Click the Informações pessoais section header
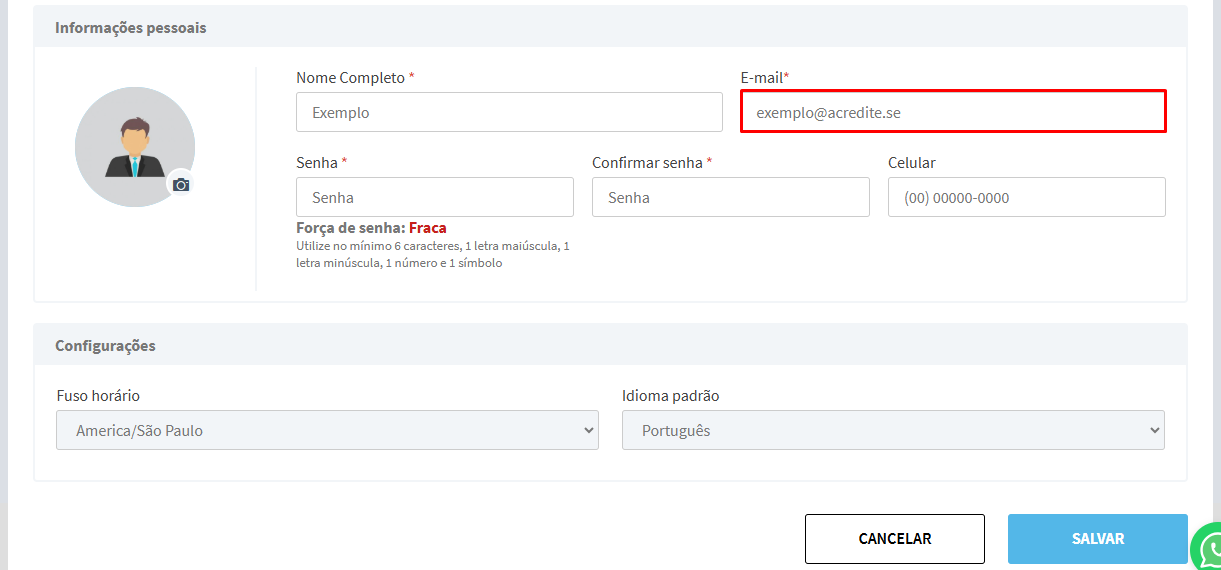The height and width of the screenshot is (570, 1221). click(x=130, y=28)
